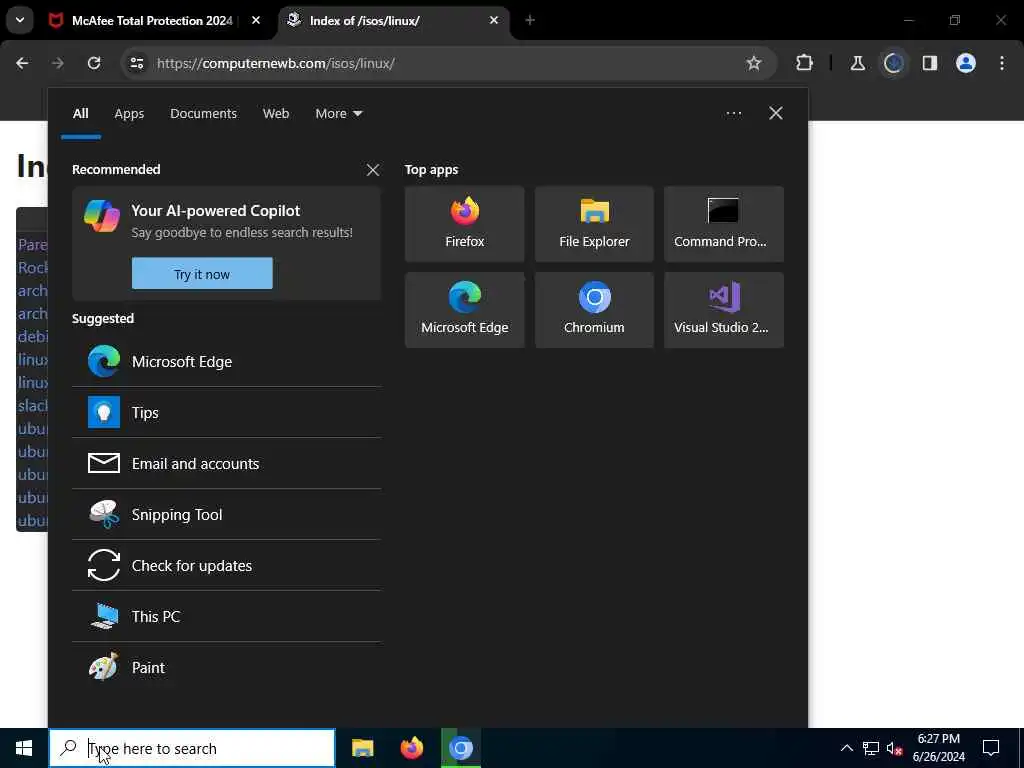1024x768 pixels.
Task: Launch Command Prompt tile
Action: 724,224
